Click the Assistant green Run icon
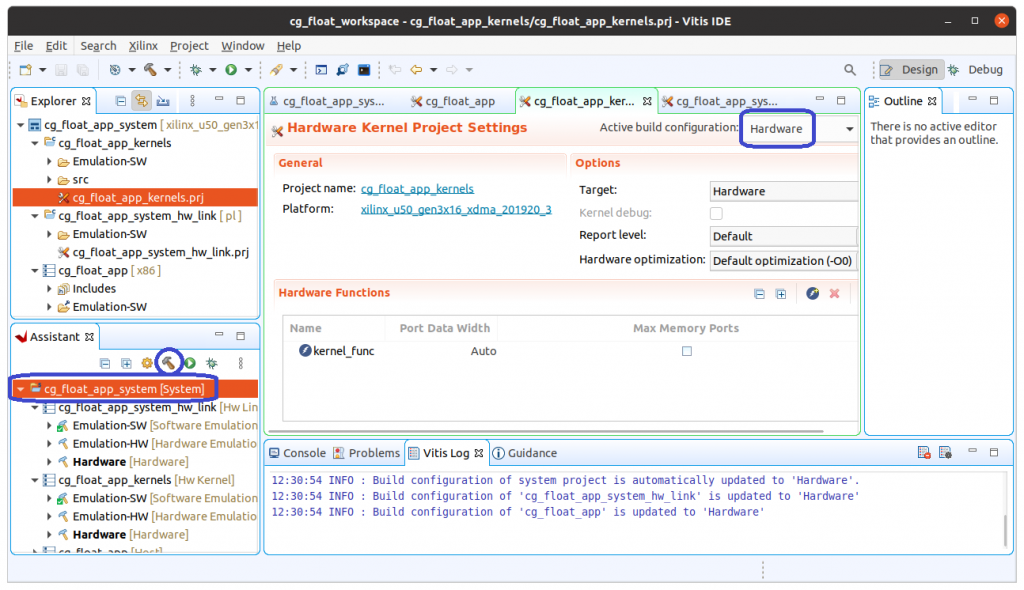 (190, 363)
